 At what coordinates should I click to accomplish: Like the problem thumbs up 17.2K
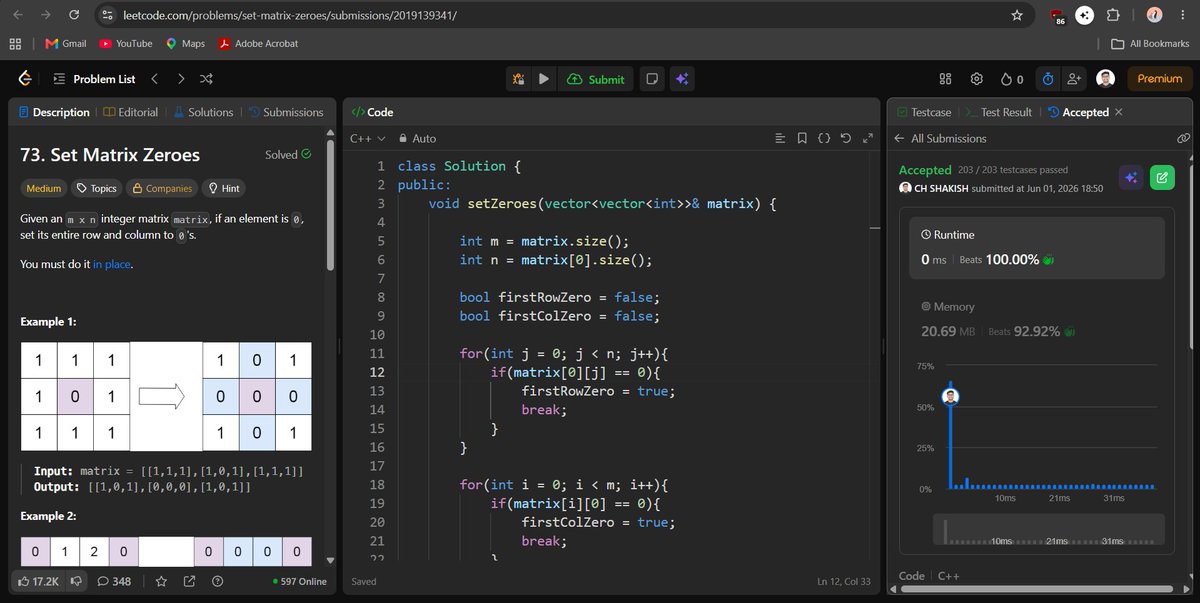click(40, 580)
